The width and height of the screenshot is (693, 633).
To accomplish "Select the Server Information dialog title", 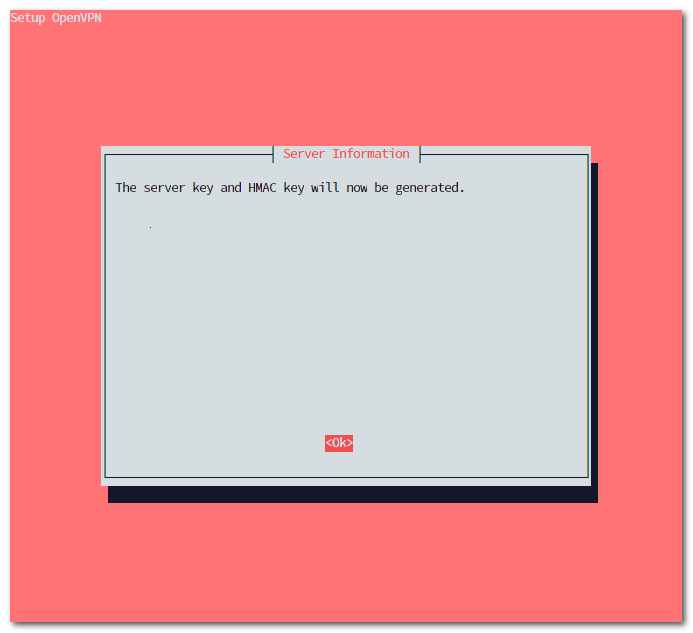I will 346,154.
